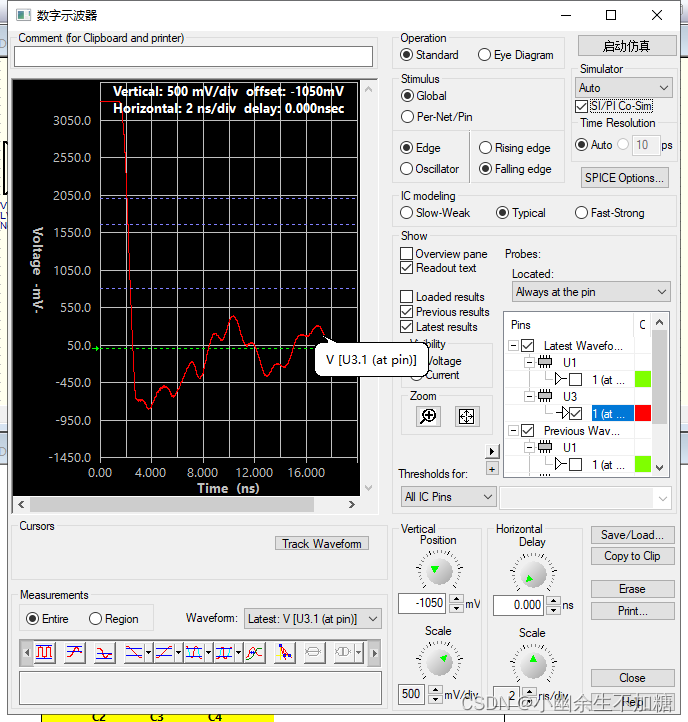Click the small plus button beside Pins list
The width and height of the screenshot is (688, 722).
click(x=492, y=469)
